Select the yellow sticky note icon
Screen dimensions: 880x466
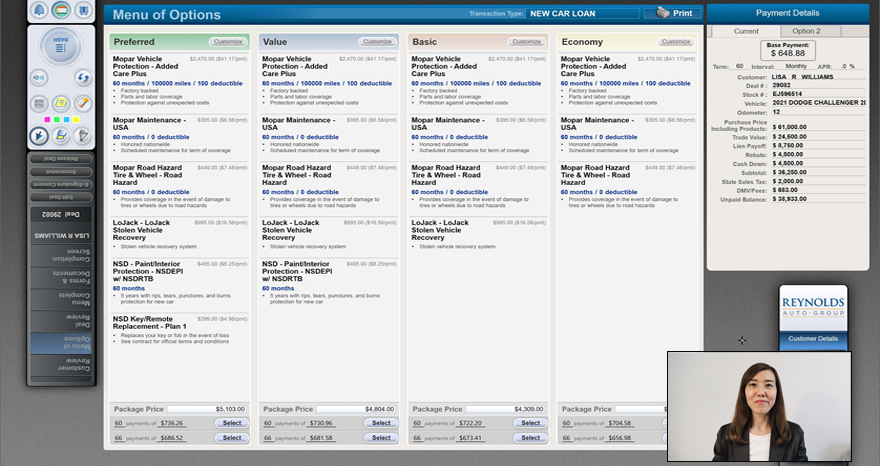[61, 104]
